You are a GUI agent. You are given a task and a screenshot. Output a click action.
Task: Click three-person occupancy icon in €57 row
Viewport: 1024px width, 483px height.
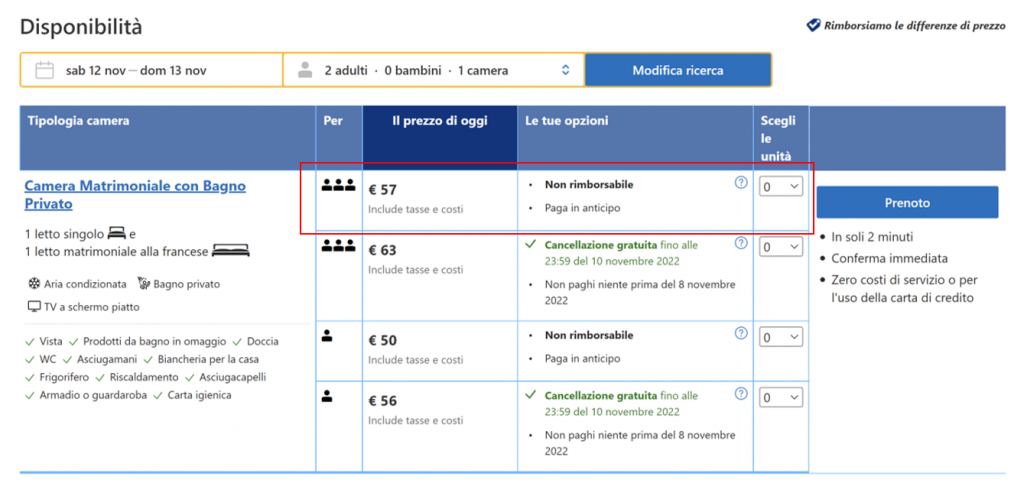338,186
